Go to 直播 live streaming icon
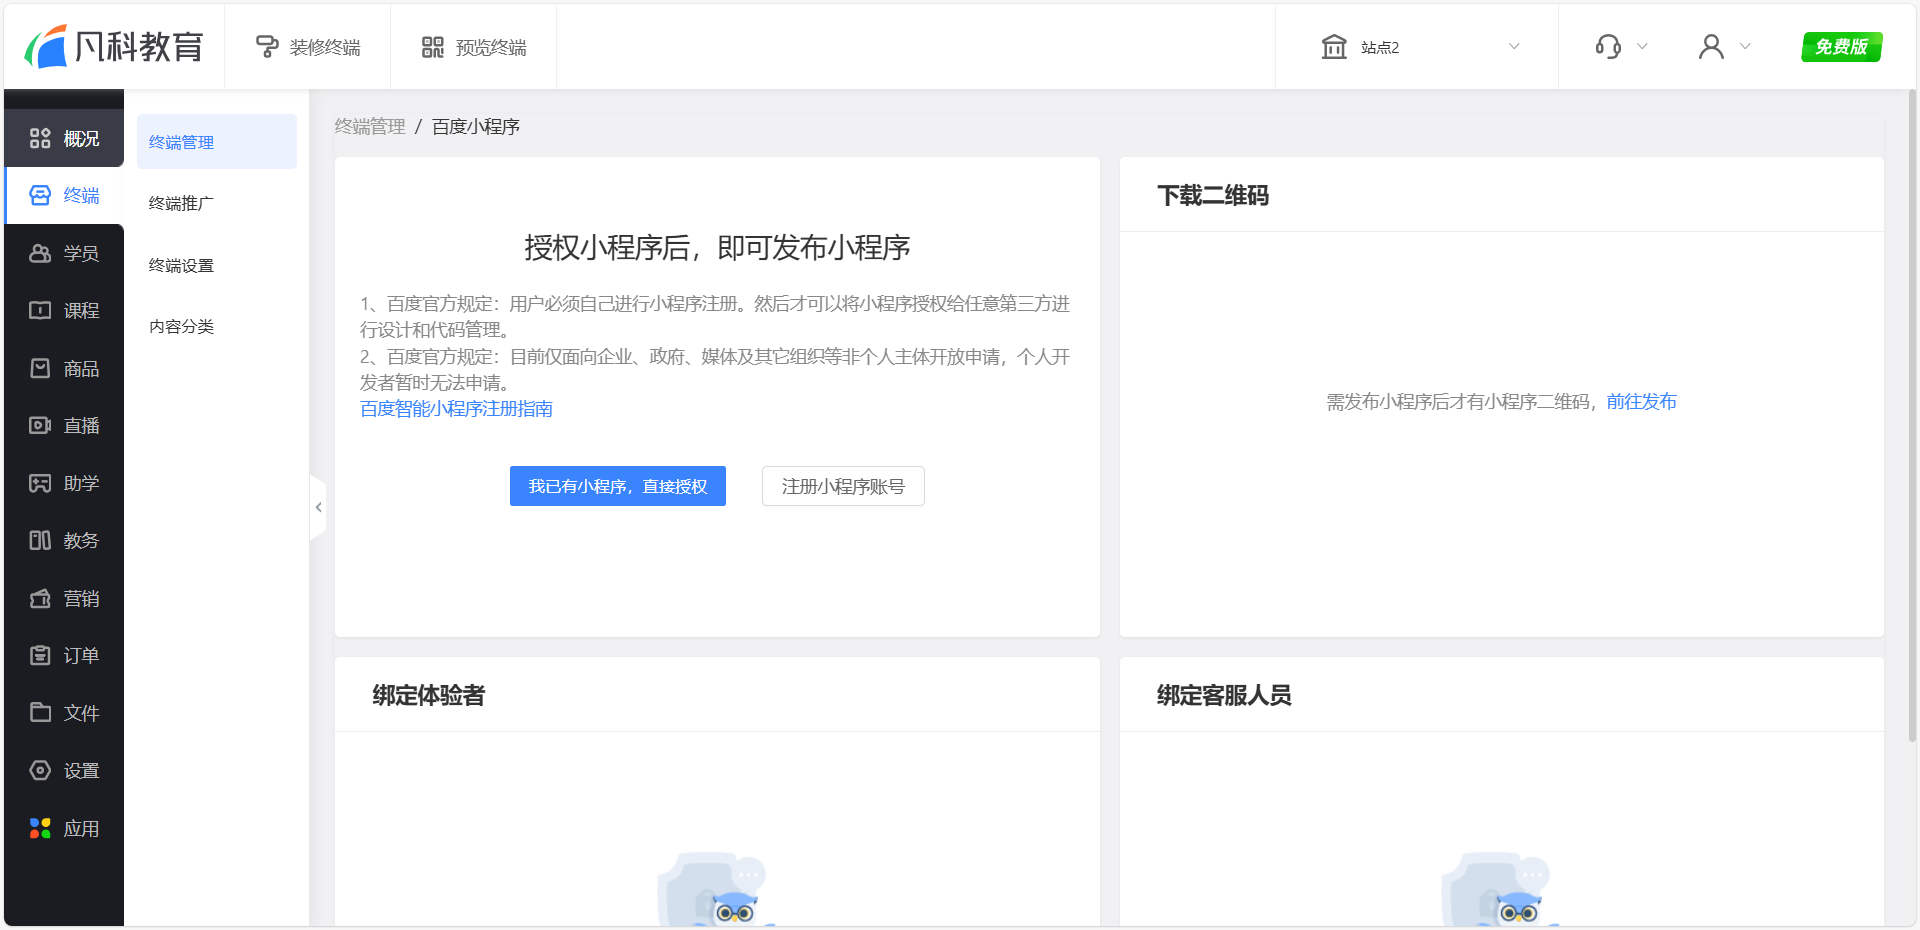This screenshot has width=1920, height=930. [x=40, y=426]
